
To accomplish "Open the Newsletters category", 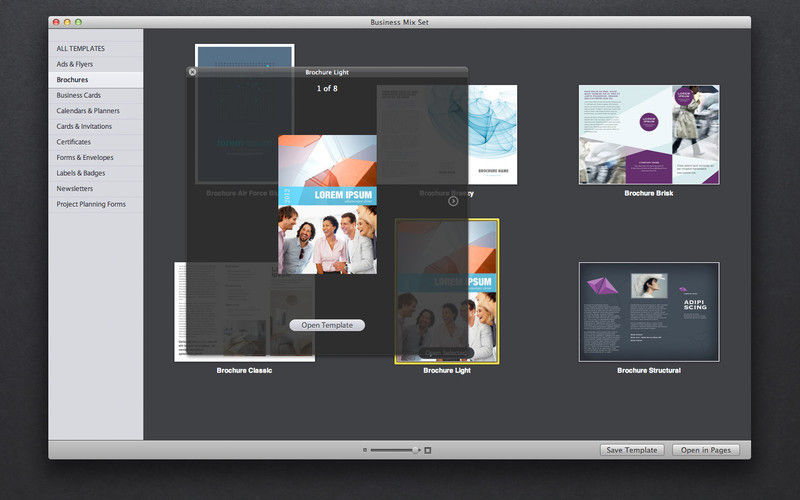I will [96, 189].
